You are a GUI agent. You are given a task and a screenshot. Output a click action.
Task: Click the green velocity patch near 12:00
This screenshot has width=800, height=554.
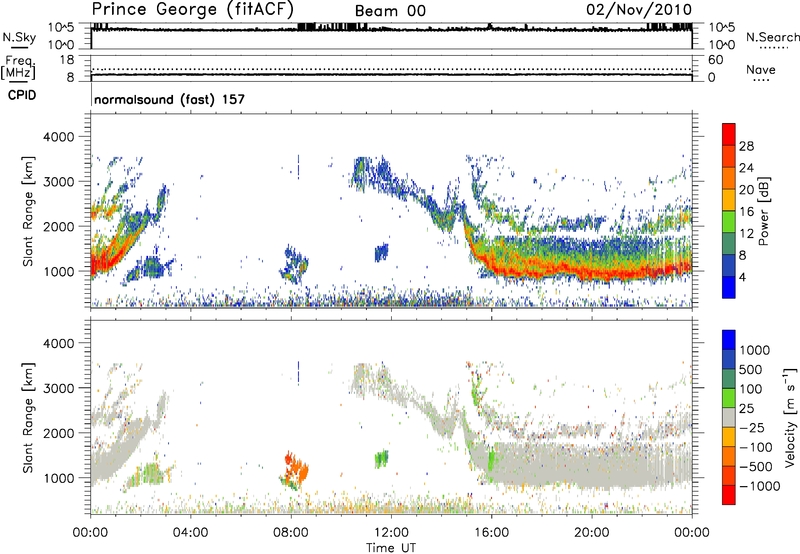(x=382, y=459)
